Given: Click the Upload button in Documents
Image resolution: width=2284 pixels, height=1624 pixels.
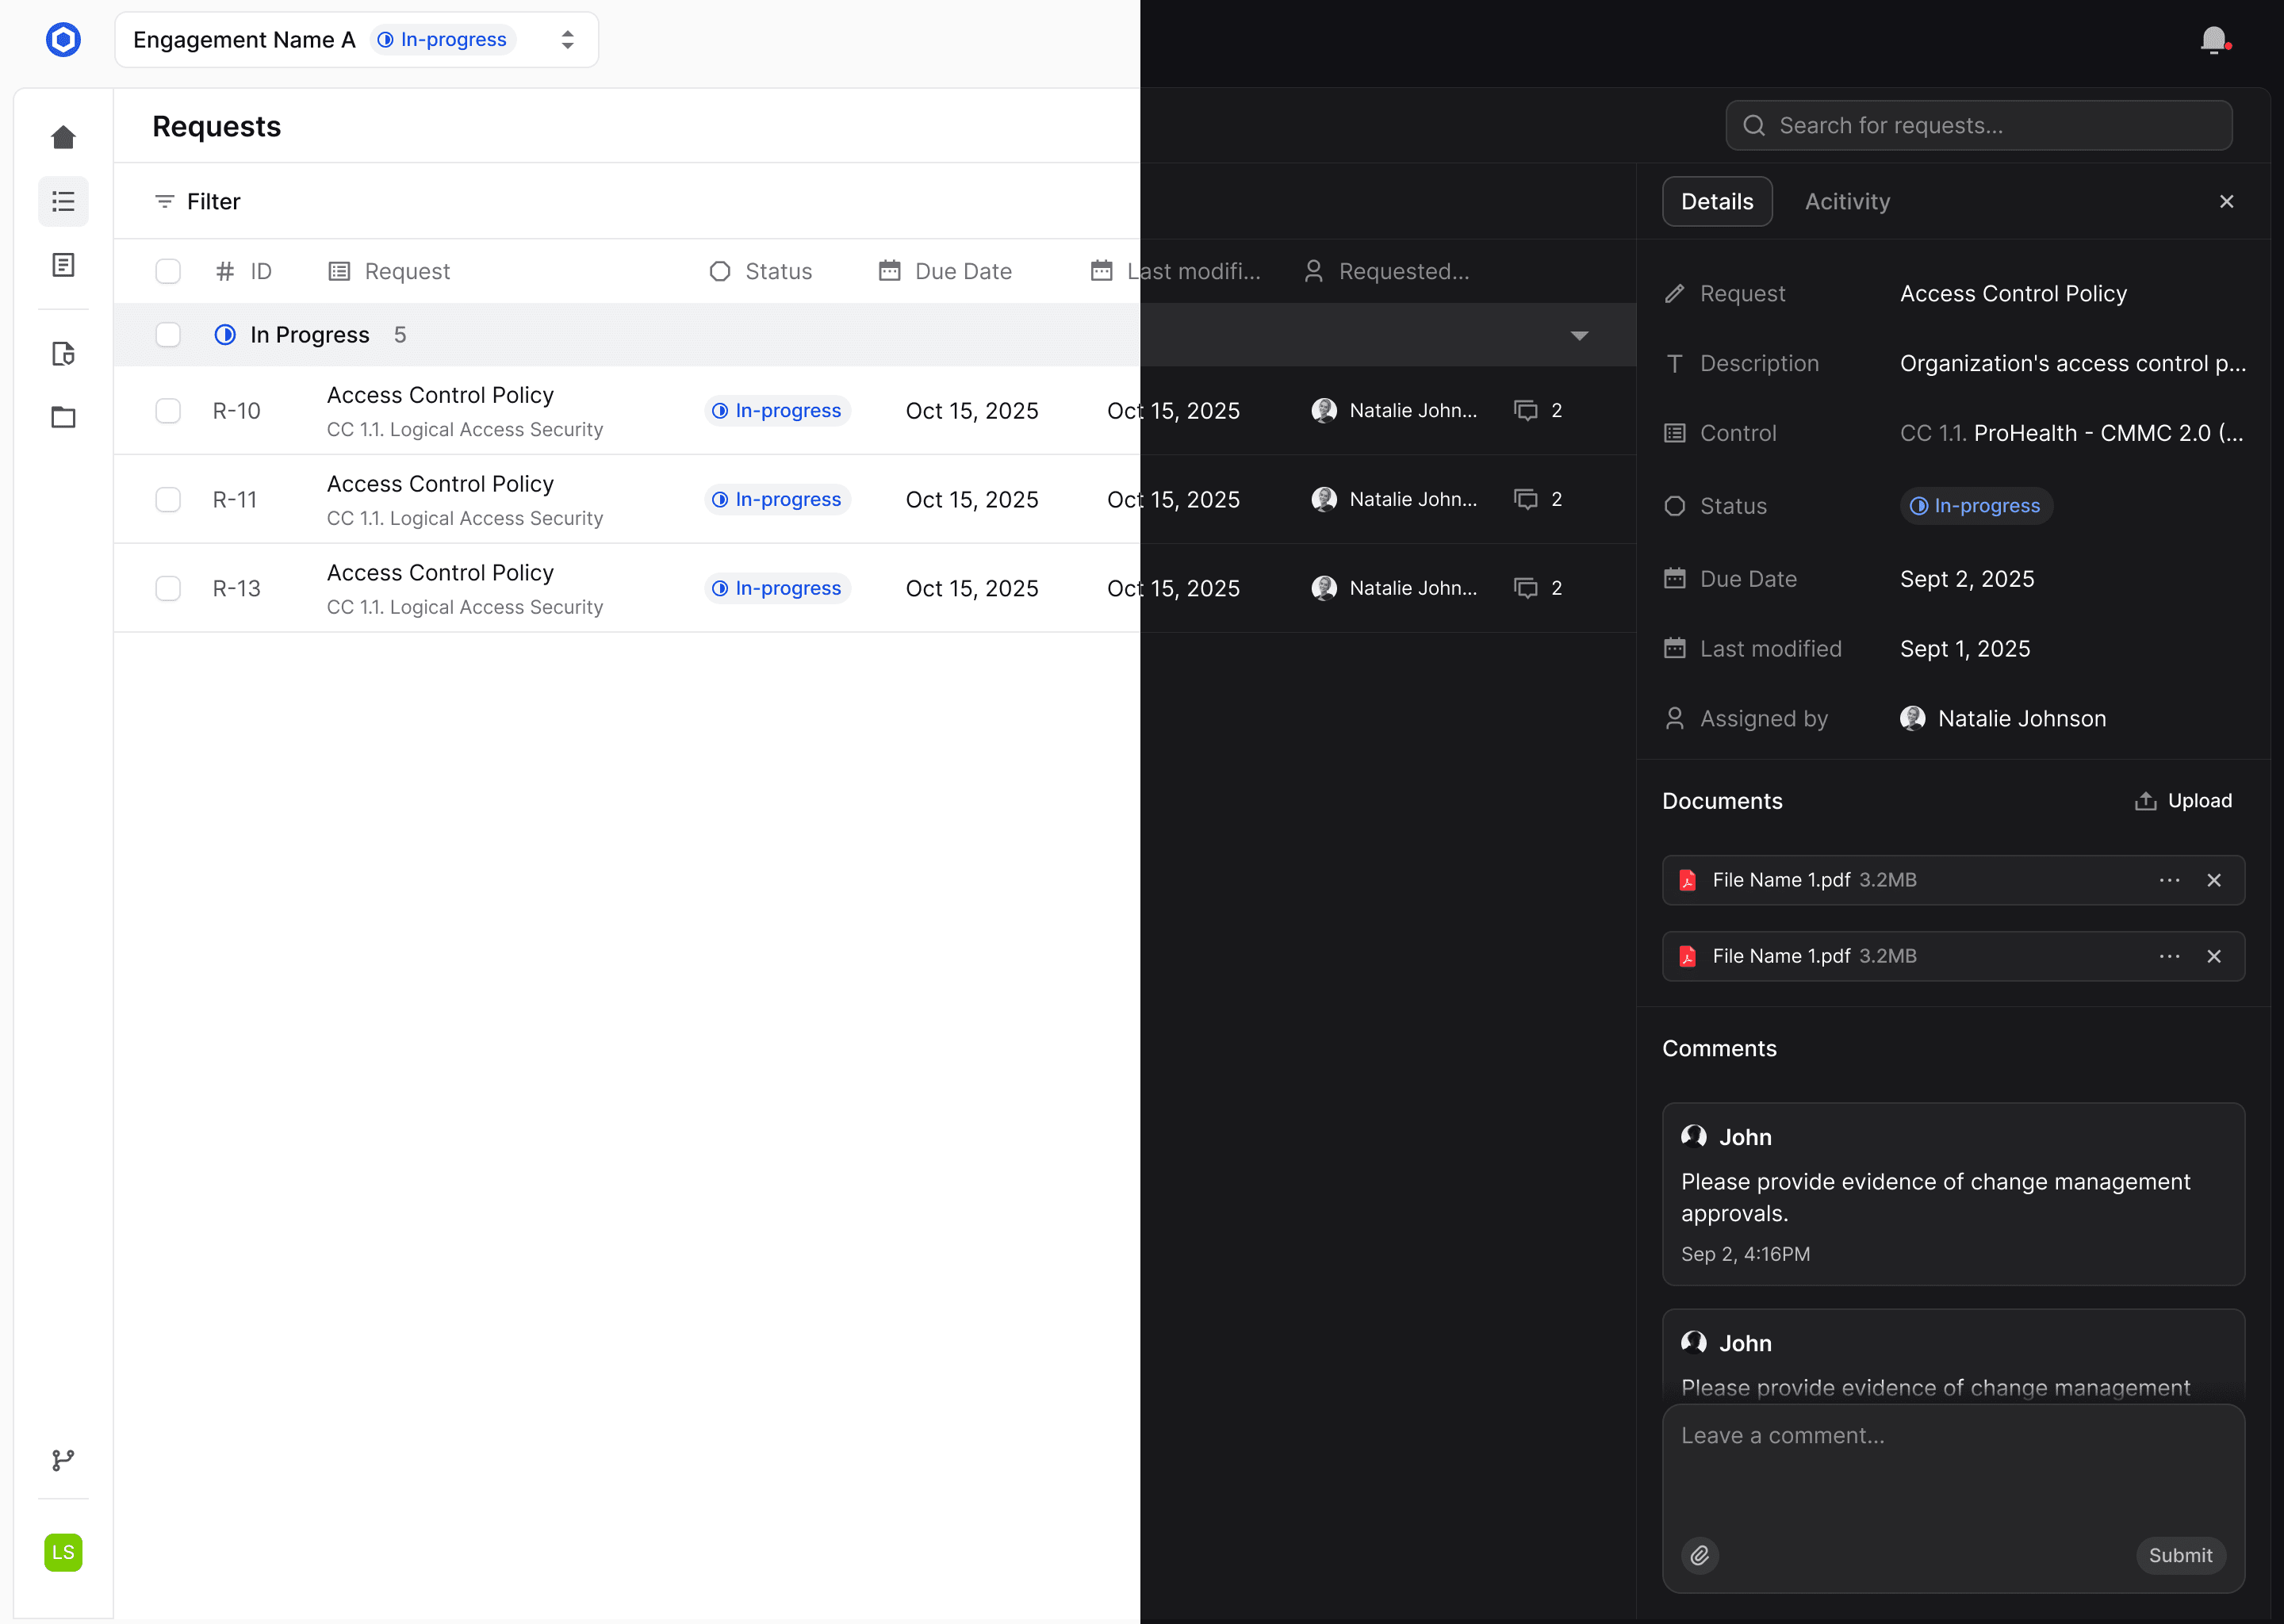Looking at the screenshot, I should [x=2183, y=801].
